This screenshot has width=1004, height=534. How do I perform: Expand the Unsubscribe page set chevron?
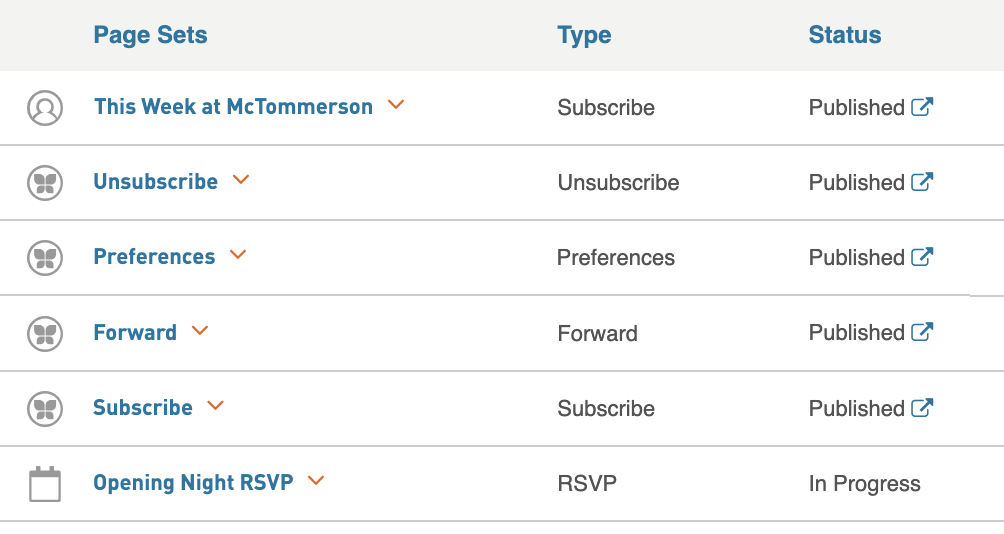[x=241, y=180]
